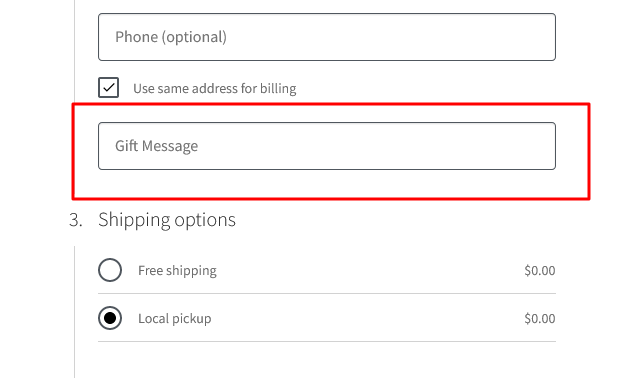The height and width of the screenshot is (383, 635).
Task: Click the 'Gift Message' placeholder text
Action: click(x=156, y=146)
